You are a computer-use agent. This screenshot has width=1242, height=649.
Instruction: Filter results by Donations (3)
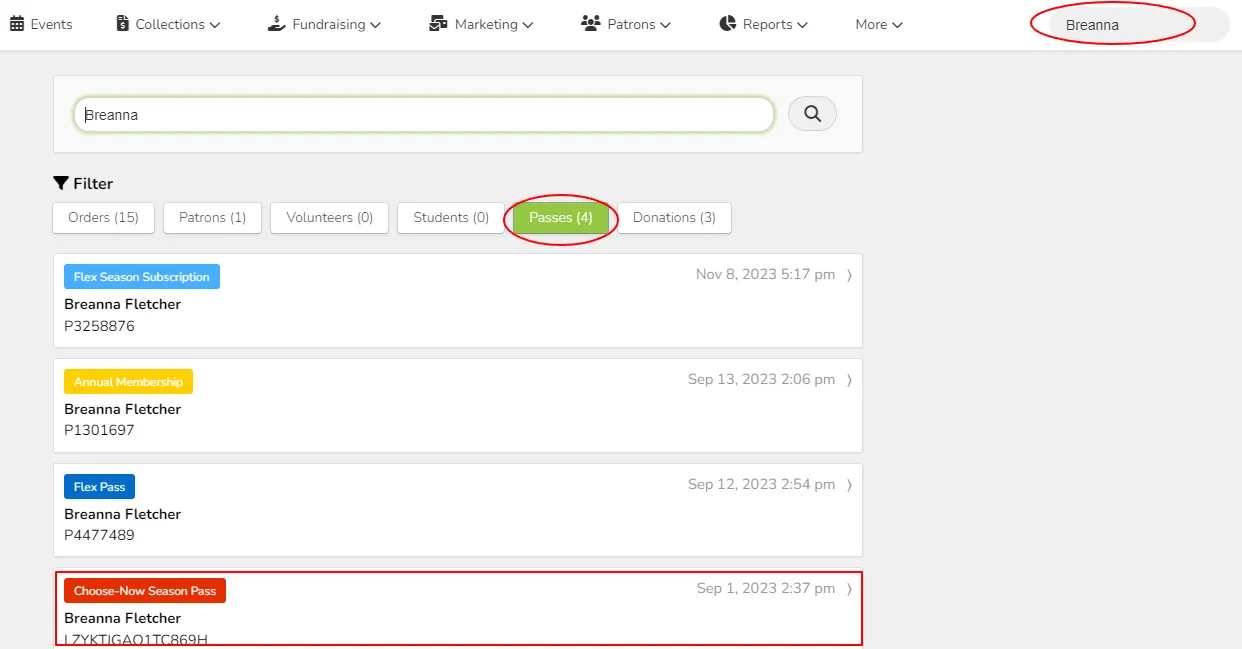[674, 218]
